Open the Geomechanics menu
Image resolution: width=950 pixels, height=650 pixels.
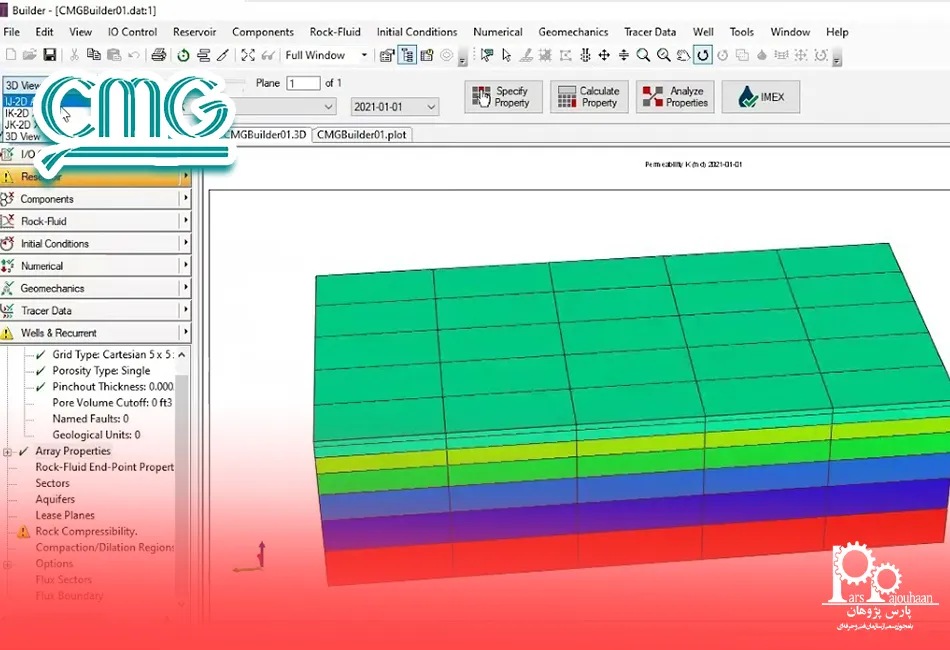573,32
